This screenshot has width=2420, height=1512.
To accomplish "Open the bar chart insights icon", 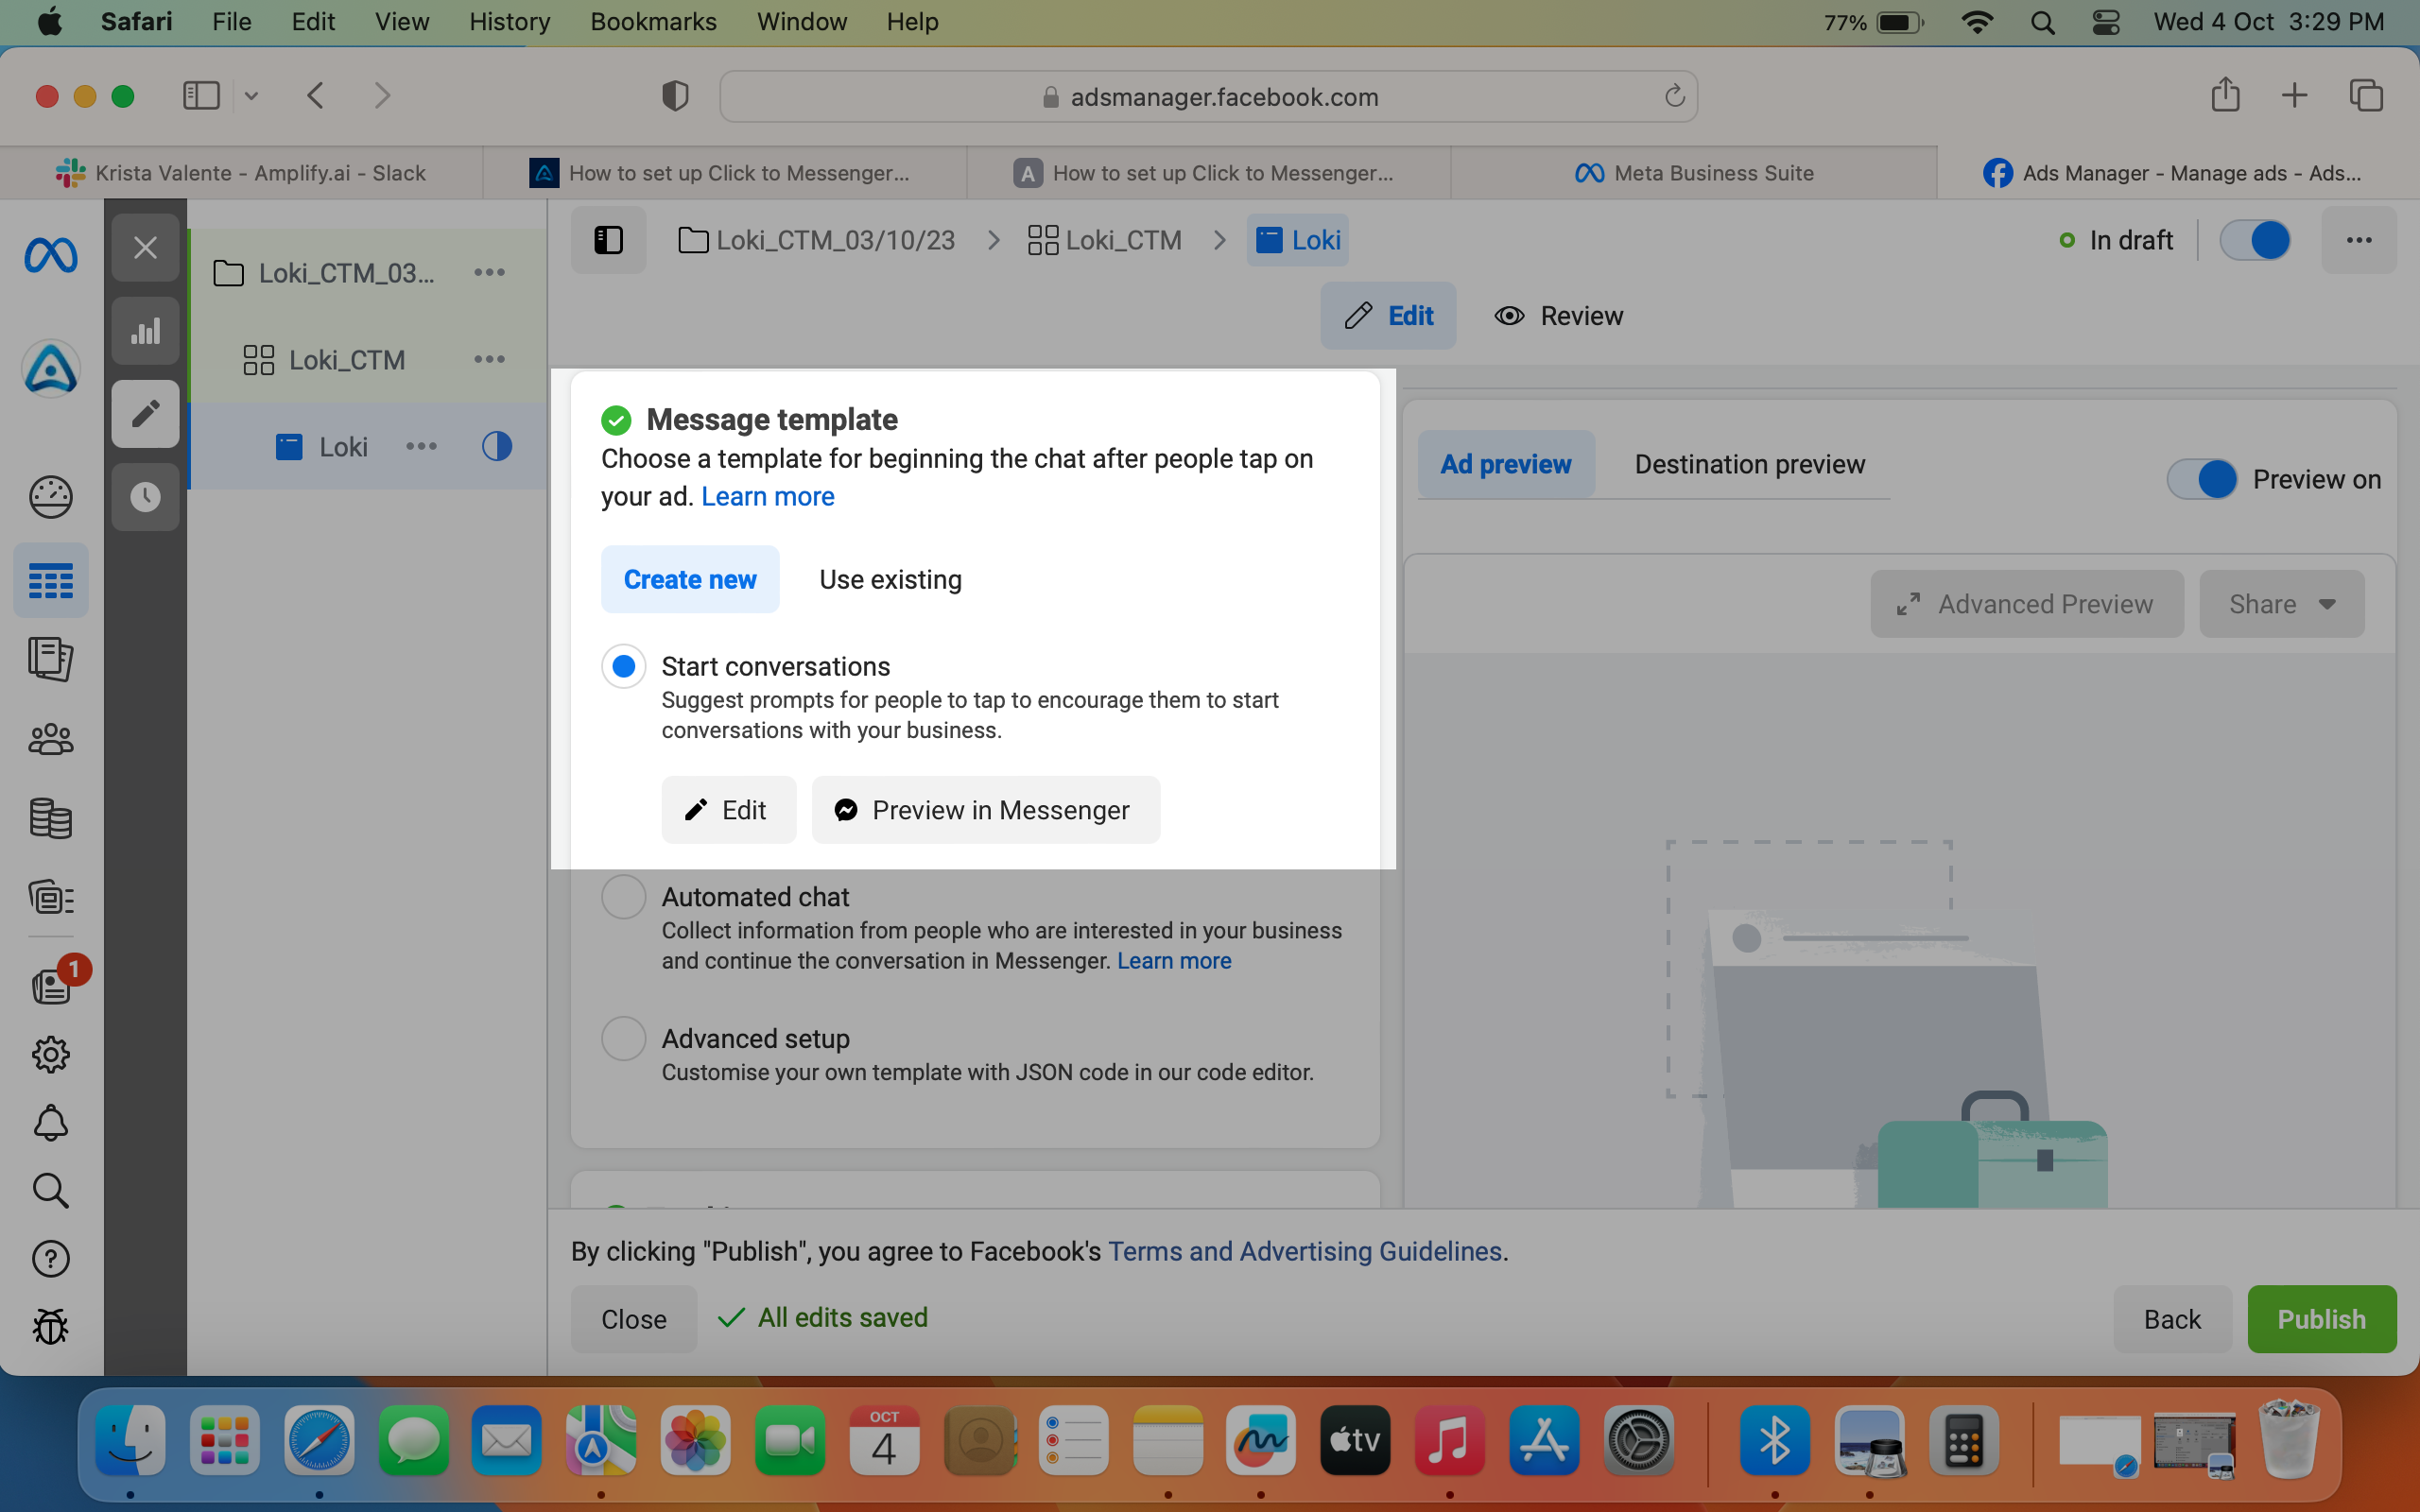I will click(145, 331).
